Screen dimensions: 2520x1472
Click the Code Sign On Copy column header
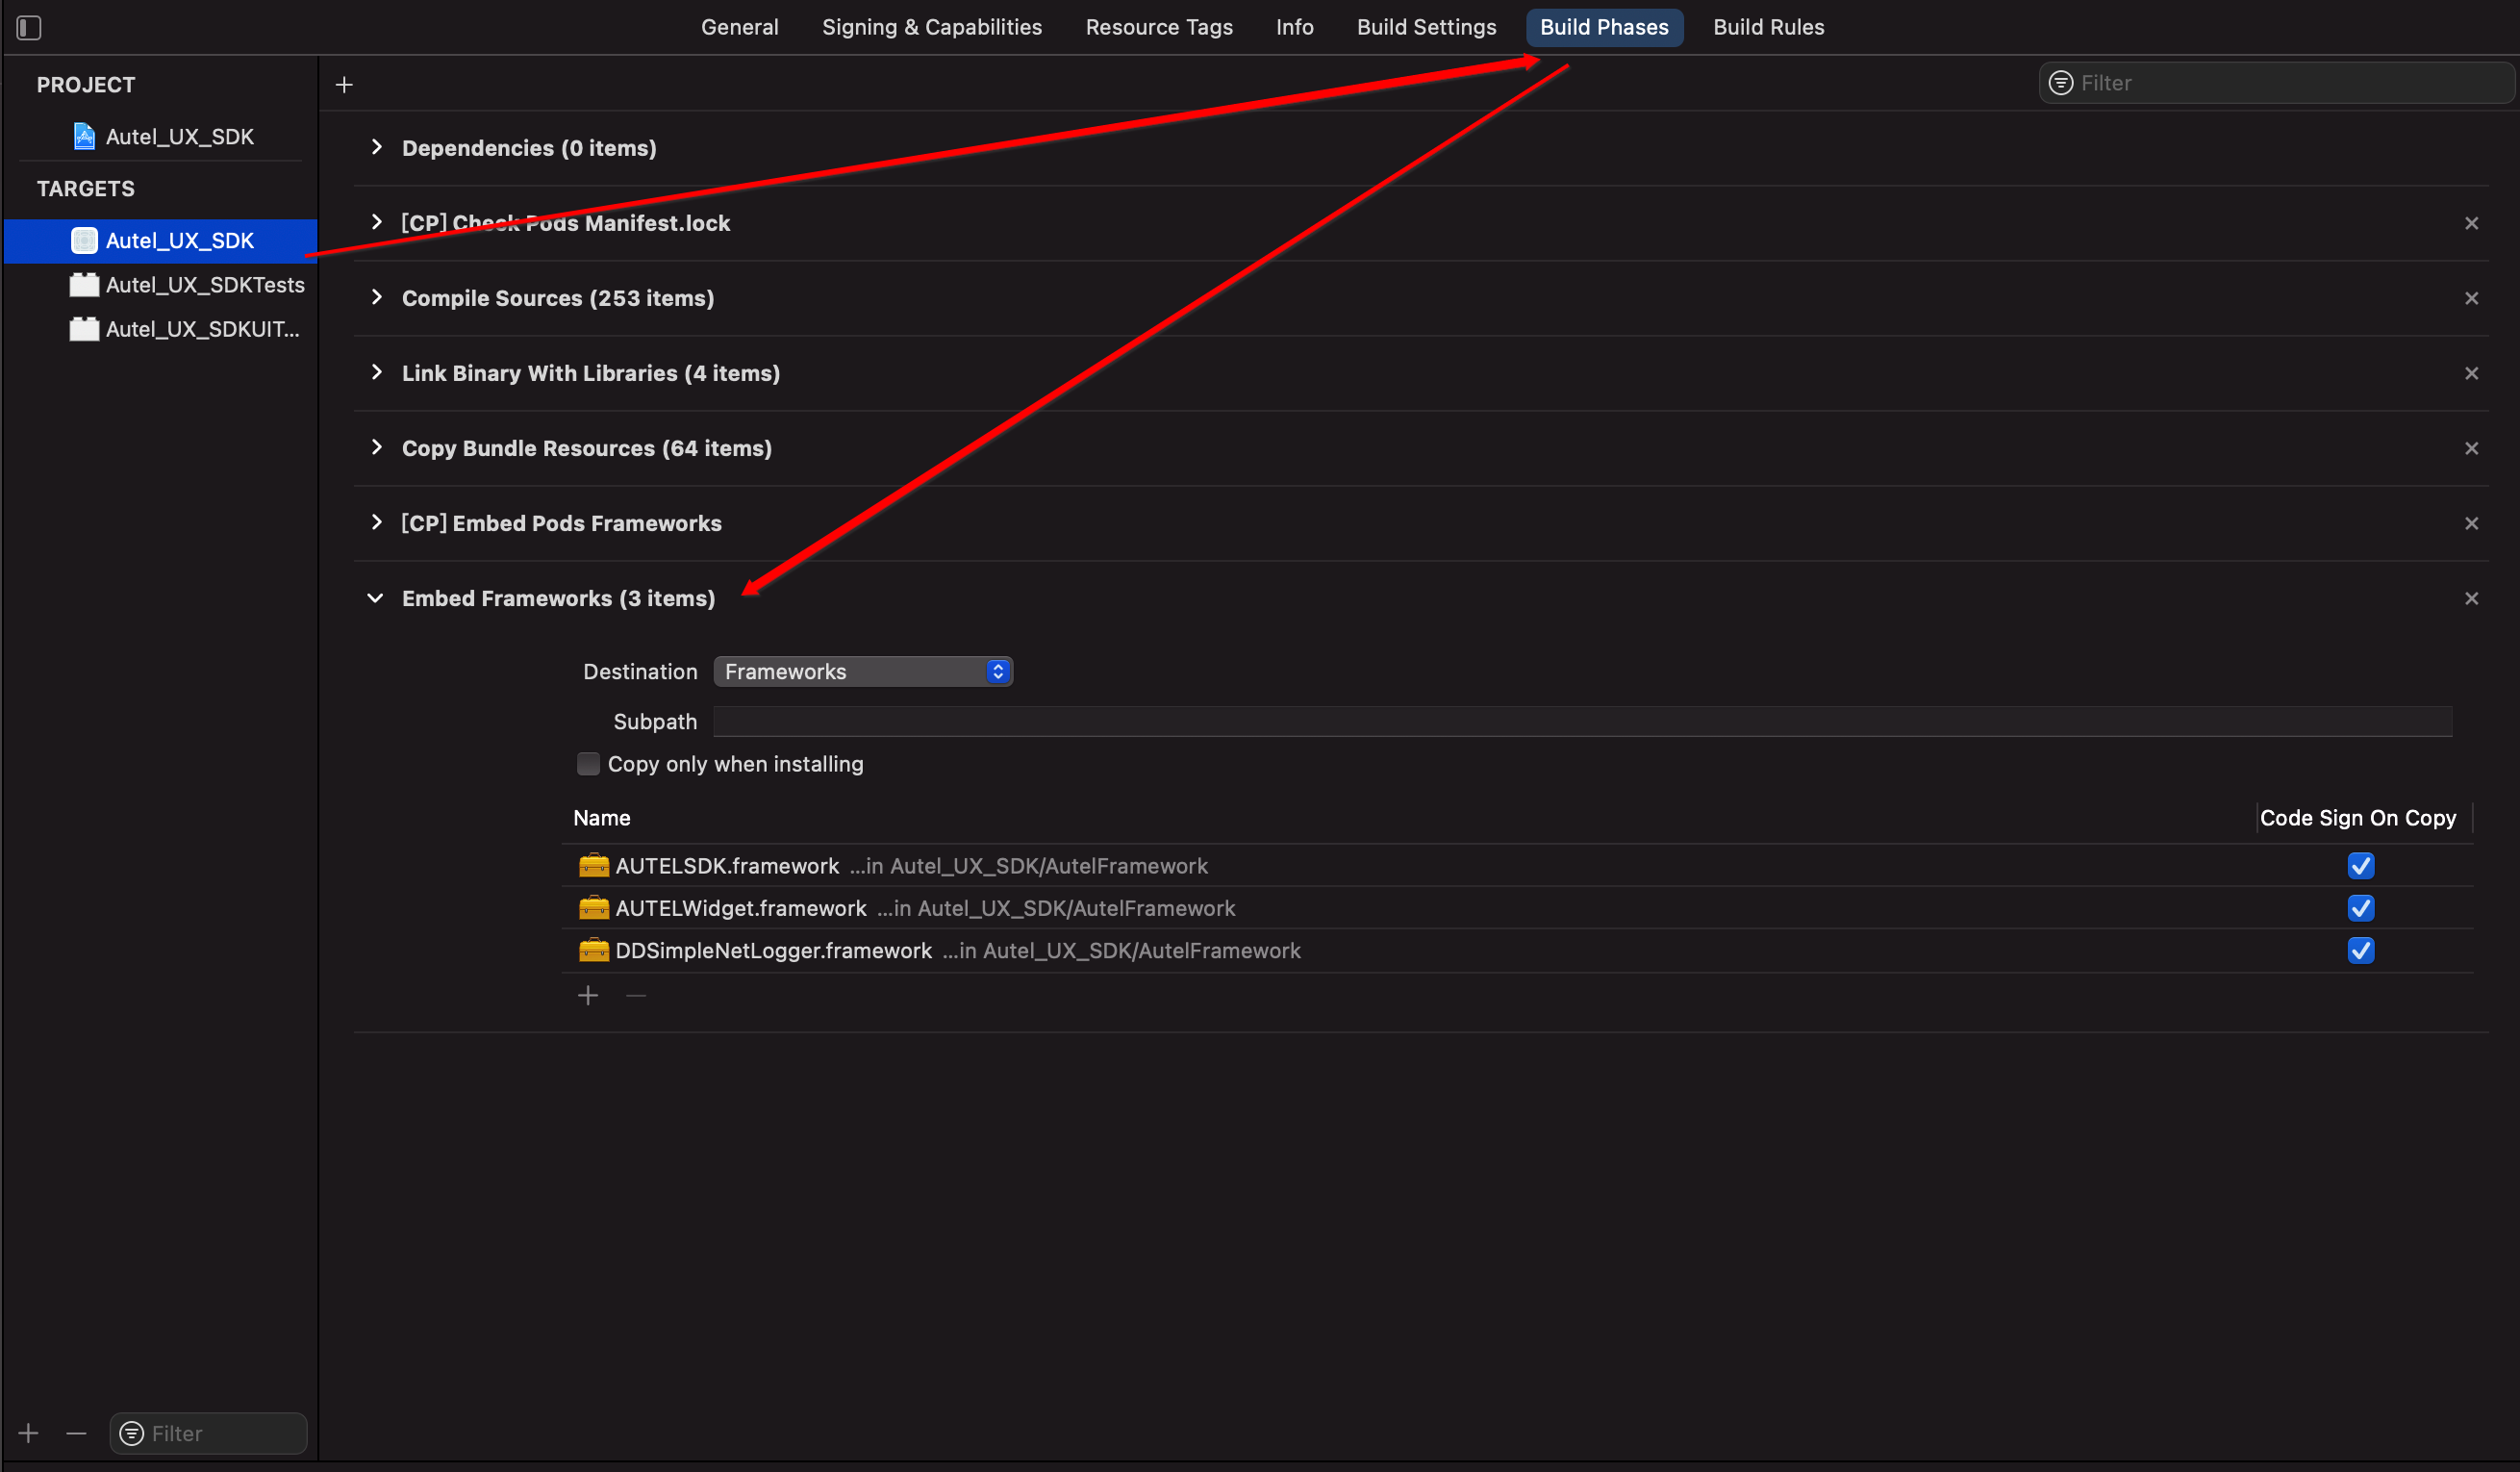click(x=2357, y=818)
